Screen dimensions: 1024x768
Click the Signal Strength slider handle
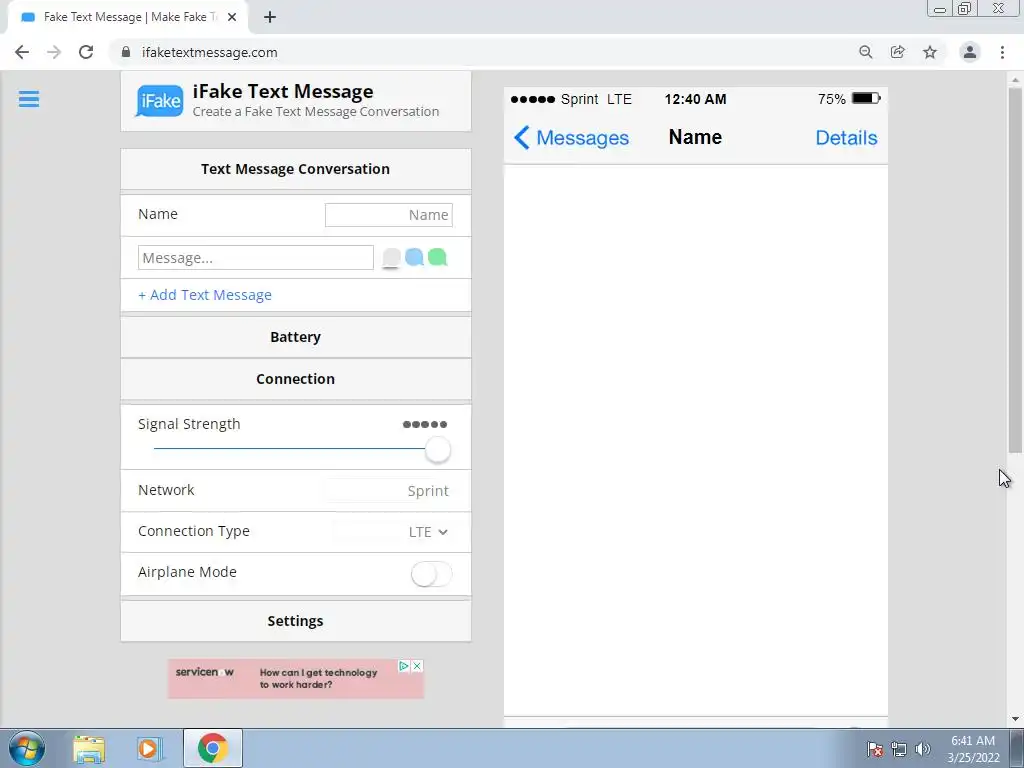coord(438,450)
